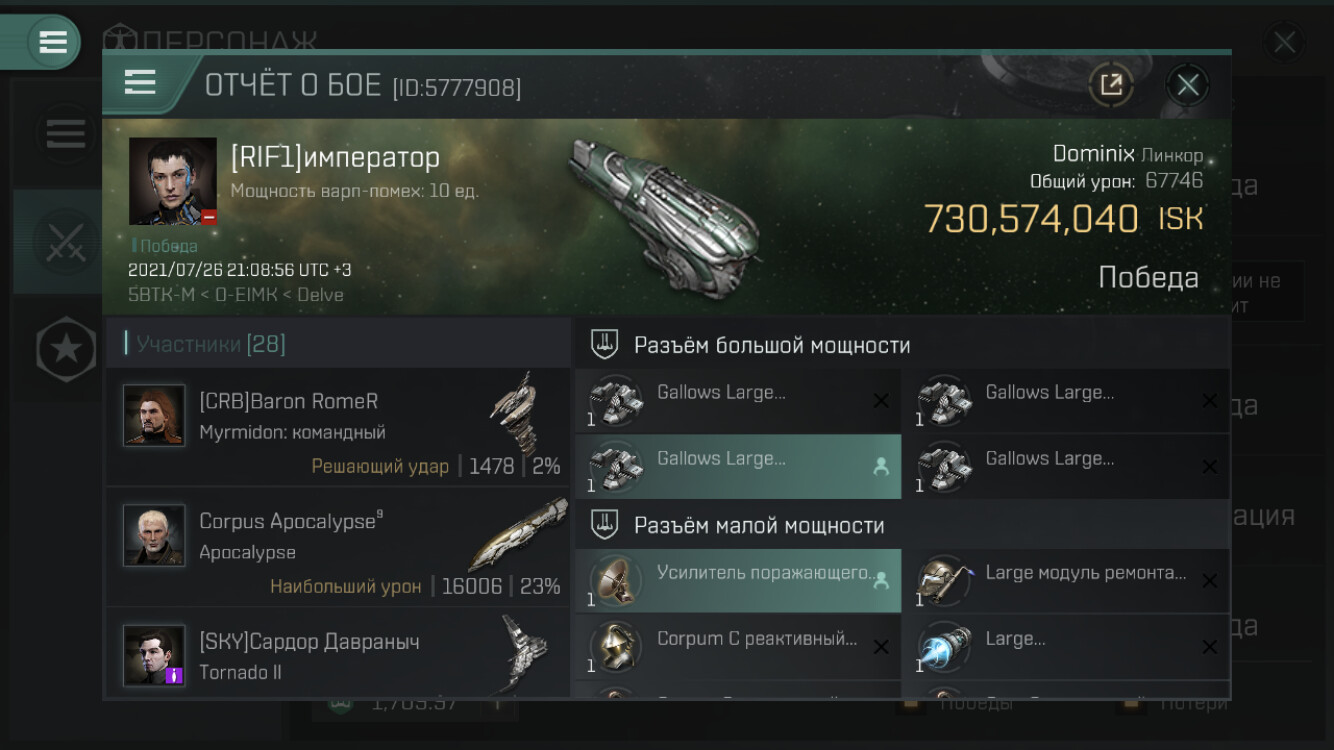1334x750 pixels.
Task: Close the battle report window
Action: pos(1188,85)
